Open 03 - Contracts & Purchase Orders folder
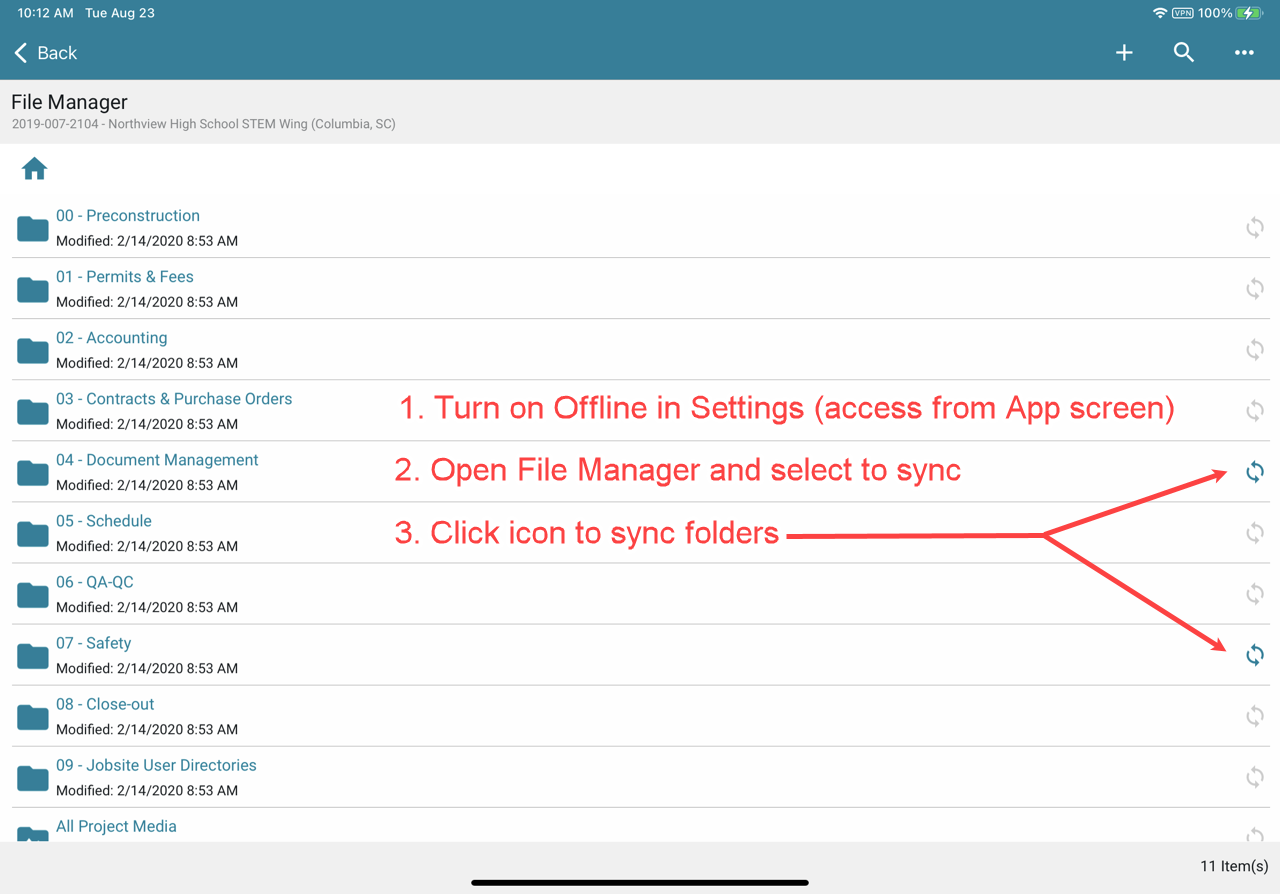1280x894 pixels. [x=174, y=399]
